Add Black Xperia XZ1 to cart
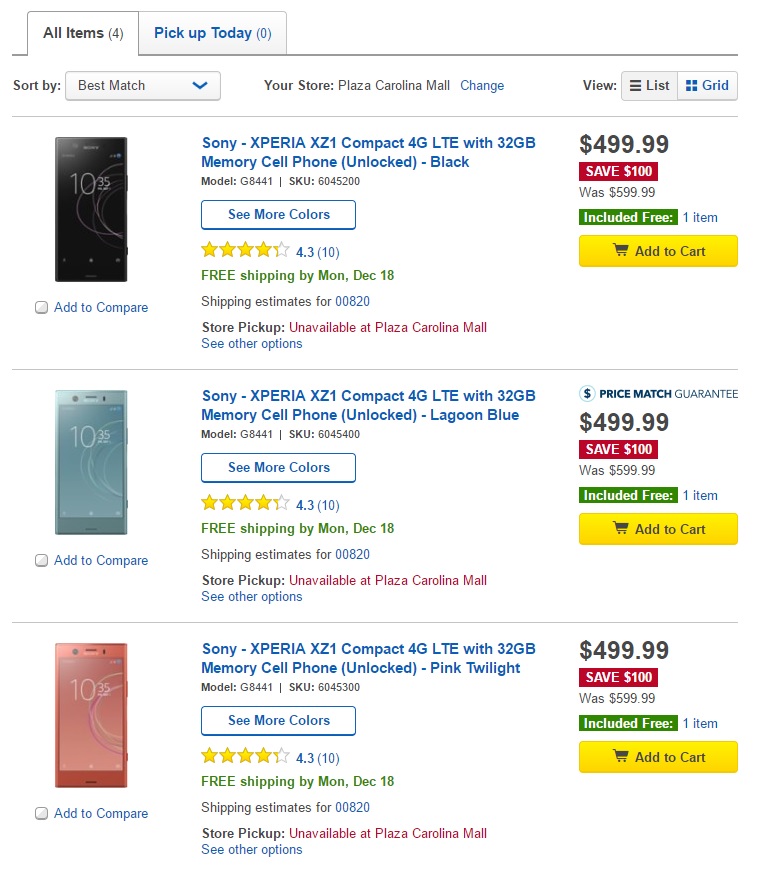The width and height of the screenshot is (777, 869). point(658,251)
